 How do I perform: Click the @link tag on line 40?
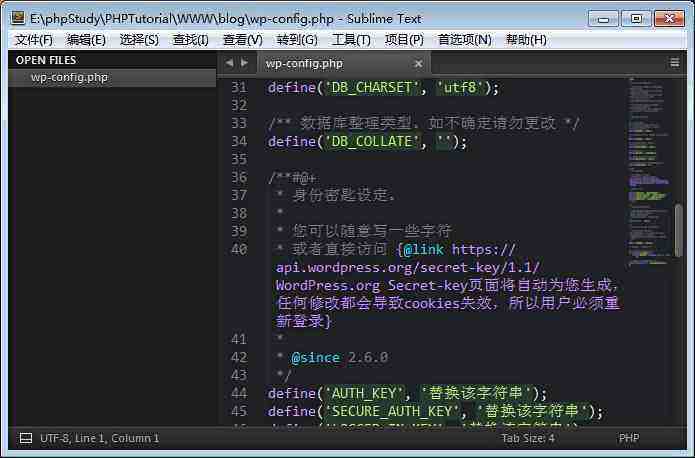click(423, 249)
